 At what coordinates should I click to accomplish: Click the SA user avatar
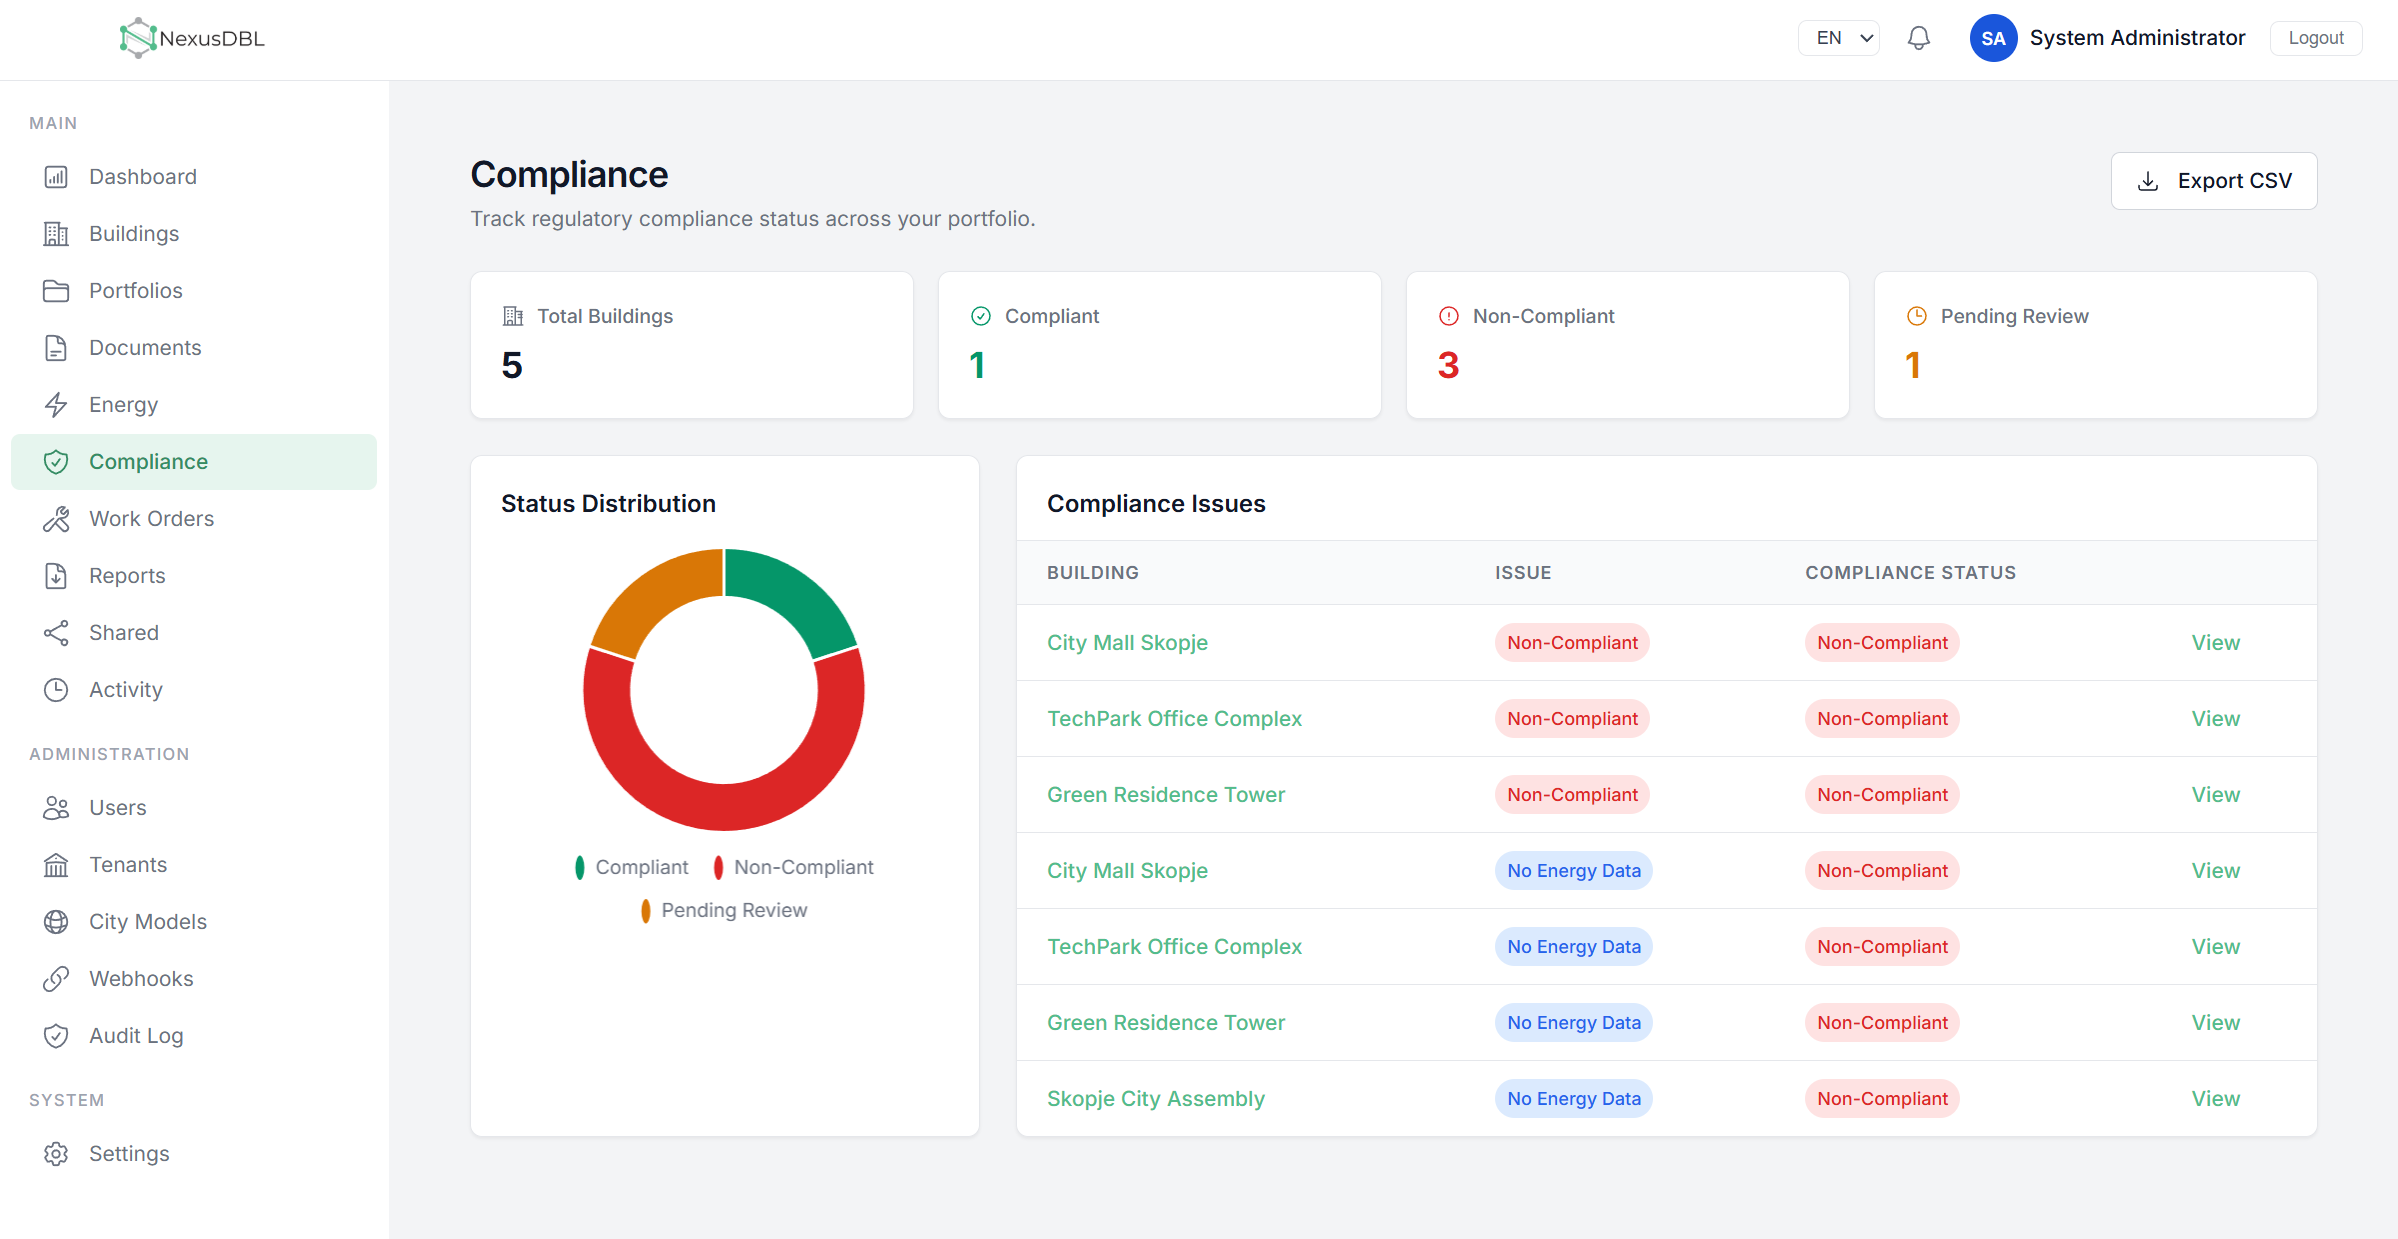click(1993, 38)
